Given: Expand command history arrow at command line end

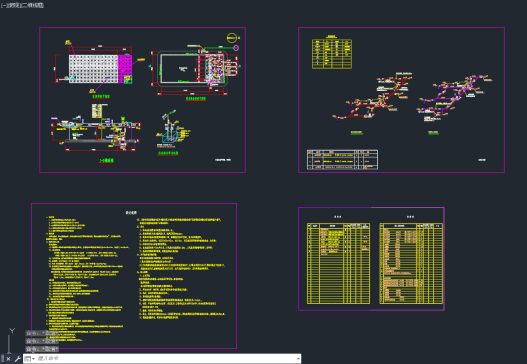Looking at the screenshot, I should click(298, 359).
